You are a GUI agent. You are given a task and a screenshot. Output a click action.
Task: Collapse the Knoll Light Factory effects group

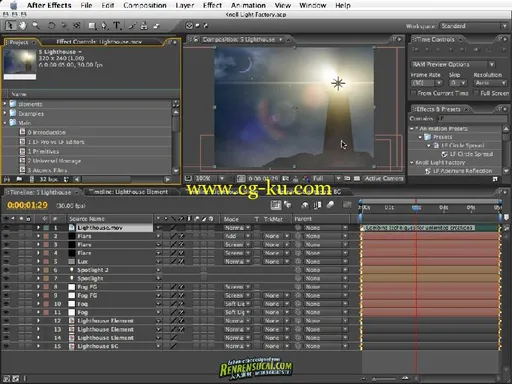click(412, 162)
